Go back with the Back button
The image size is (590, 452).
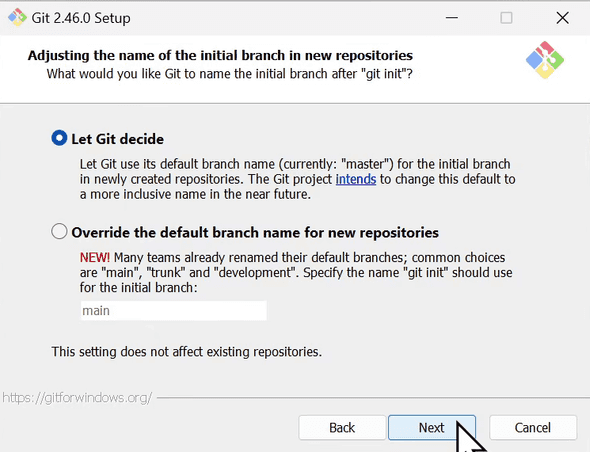point(342,428)
